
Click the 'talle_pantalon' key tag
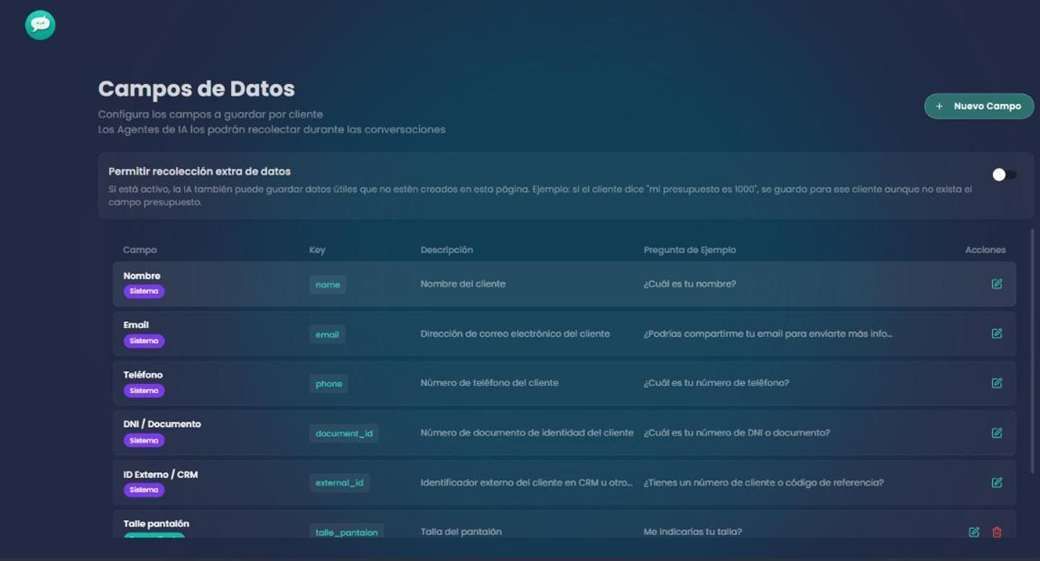(x=346, y=532)
